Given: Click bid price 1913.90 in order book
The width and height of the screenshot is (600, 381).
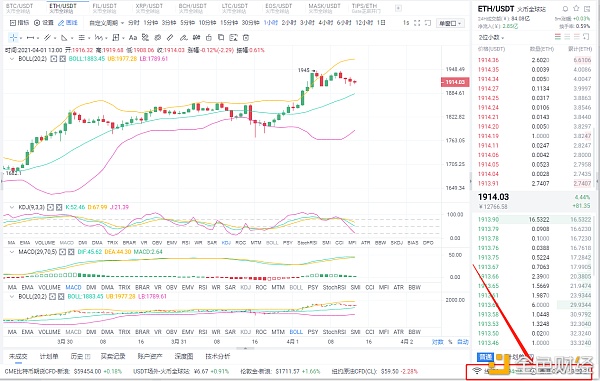Looking at the screenshot, I should tap(488, 220).
